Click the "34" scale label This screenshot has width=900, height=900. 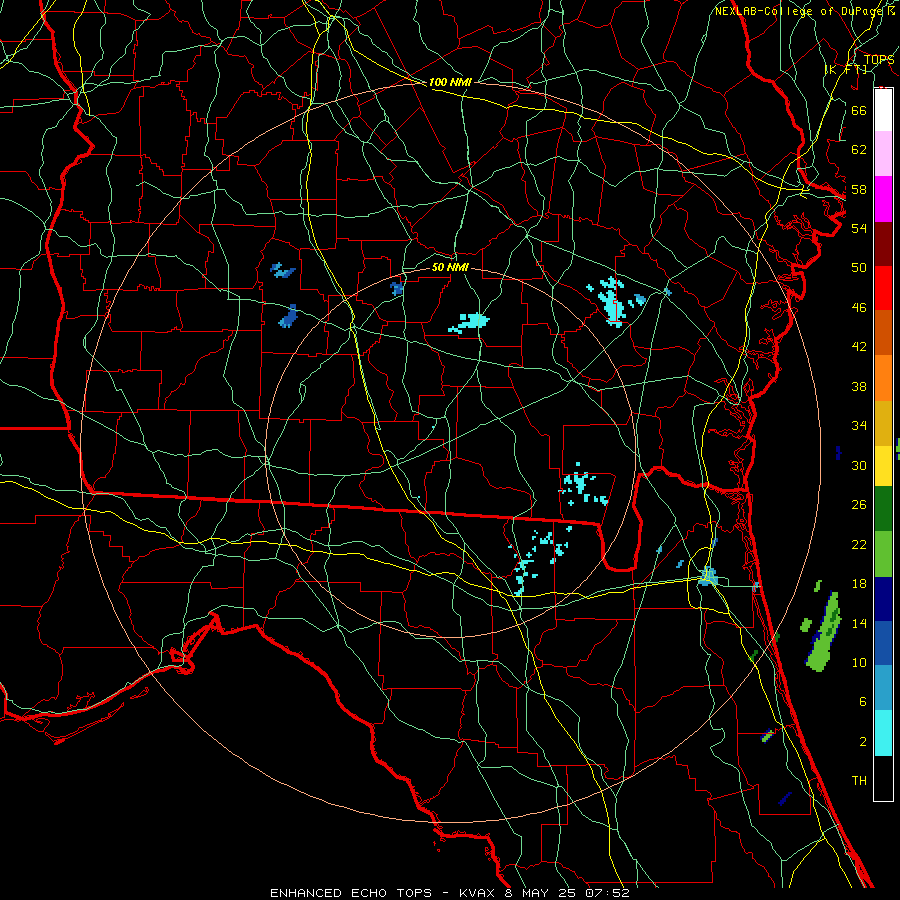tap(859, 426)
